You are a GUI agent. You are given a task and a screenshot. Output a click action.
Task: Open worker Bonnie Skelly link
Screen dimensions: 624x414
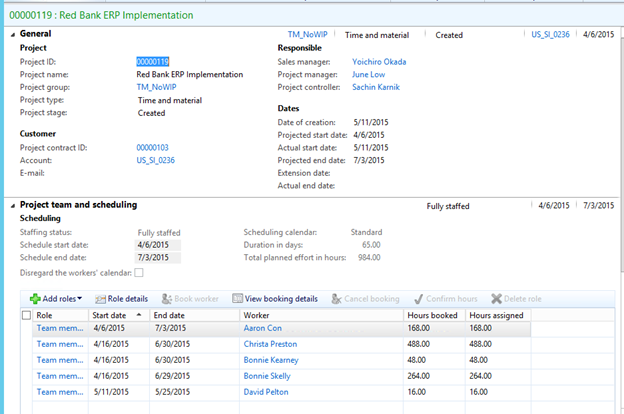tap(267, 376)
